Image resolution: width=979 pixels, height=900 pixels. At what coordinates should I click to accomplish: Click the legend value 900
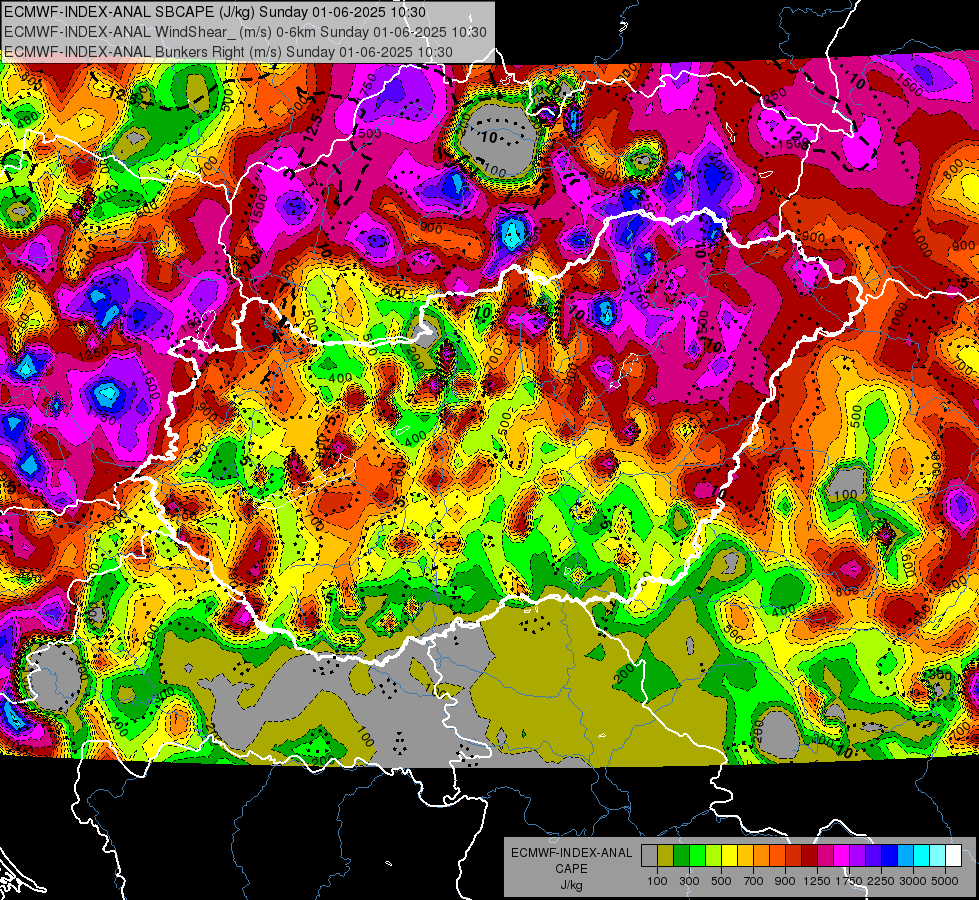[785, 881]
